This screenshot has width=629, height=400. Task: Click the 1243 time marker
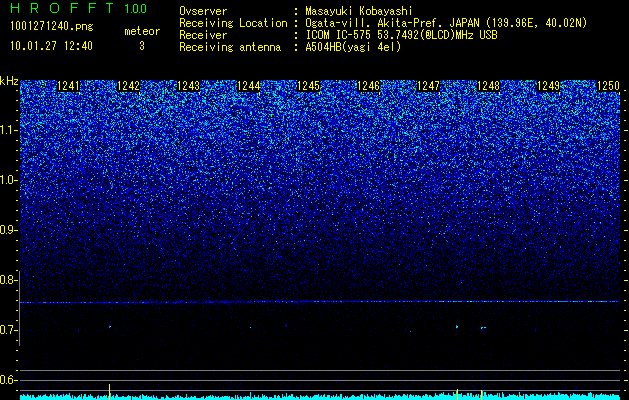[189, 86]
